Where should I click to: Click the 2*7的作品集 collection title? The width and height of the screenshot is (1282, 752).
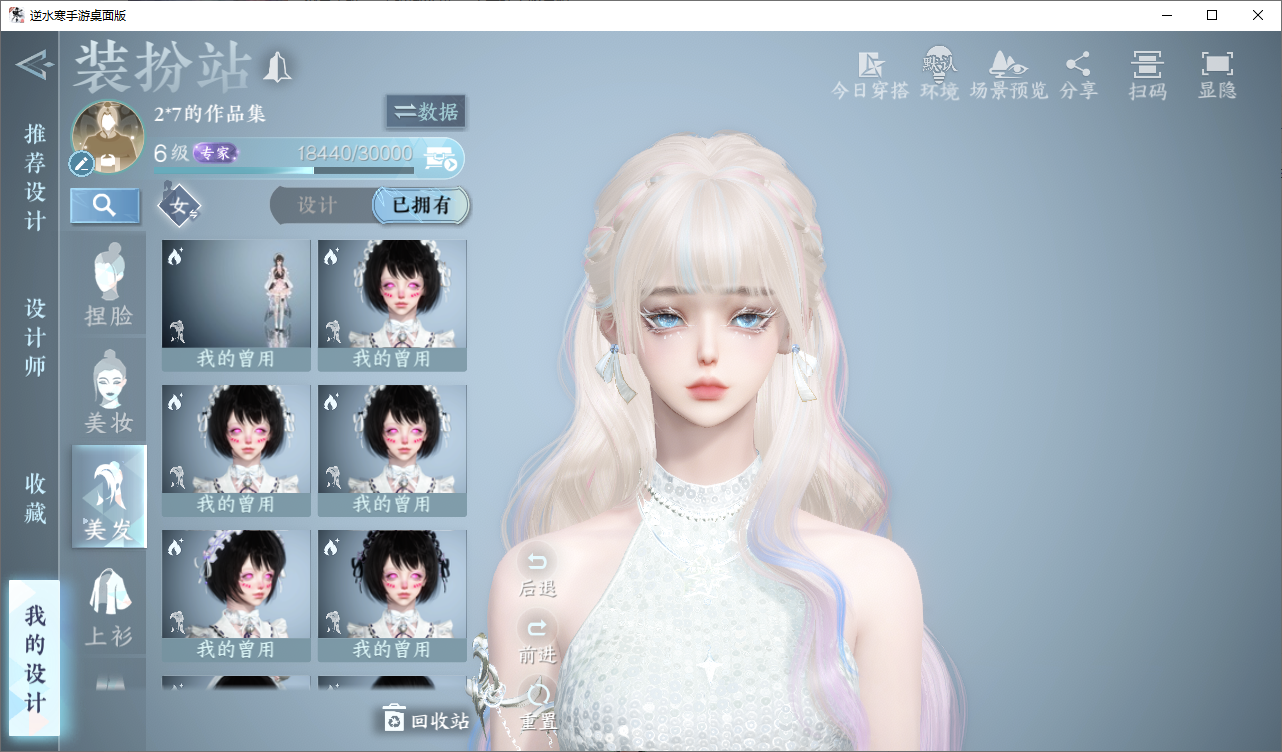pos(210,113)
